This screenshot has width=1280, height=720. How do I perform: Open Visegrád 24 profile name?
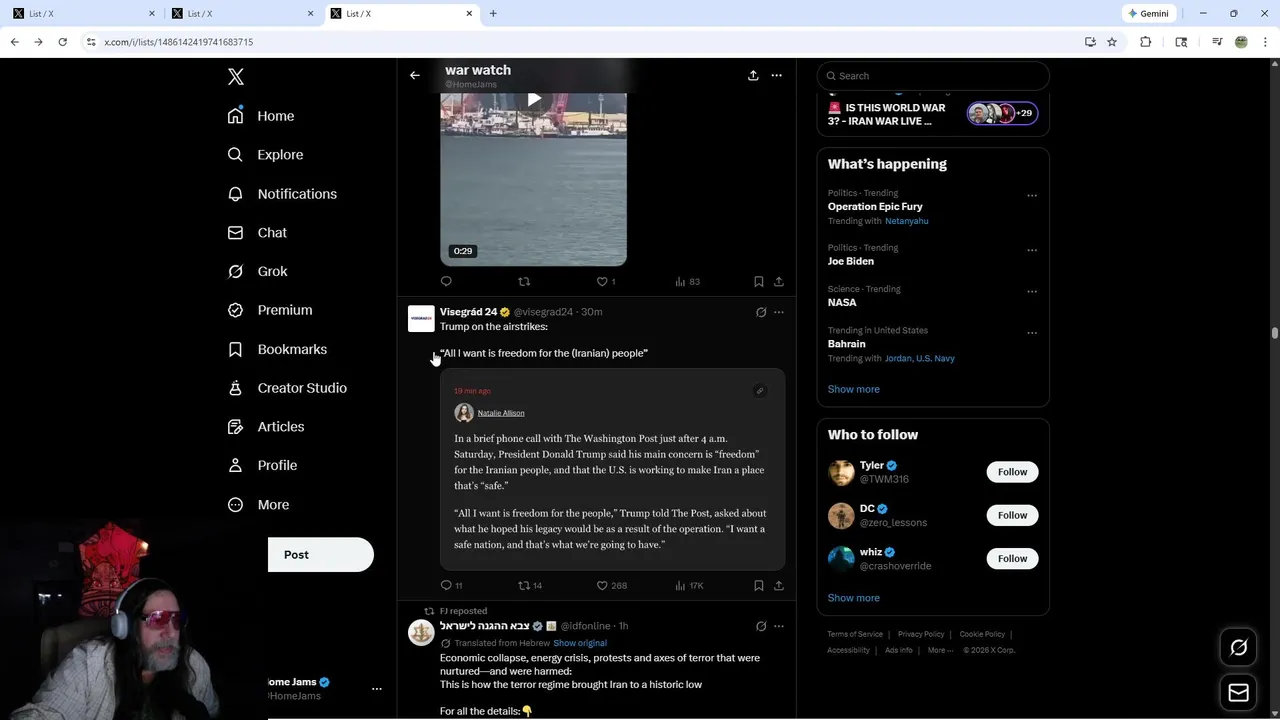468,312
